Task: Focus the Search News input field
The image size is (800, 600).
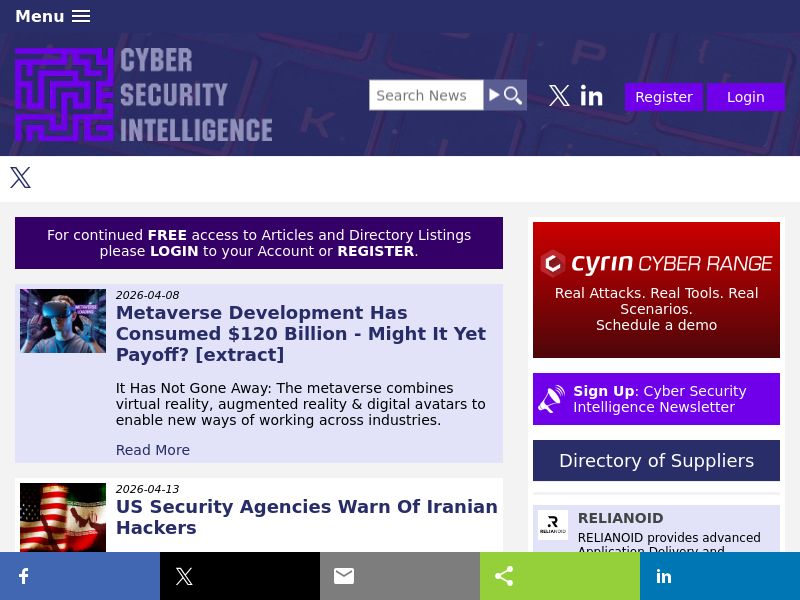Action: 426,95
